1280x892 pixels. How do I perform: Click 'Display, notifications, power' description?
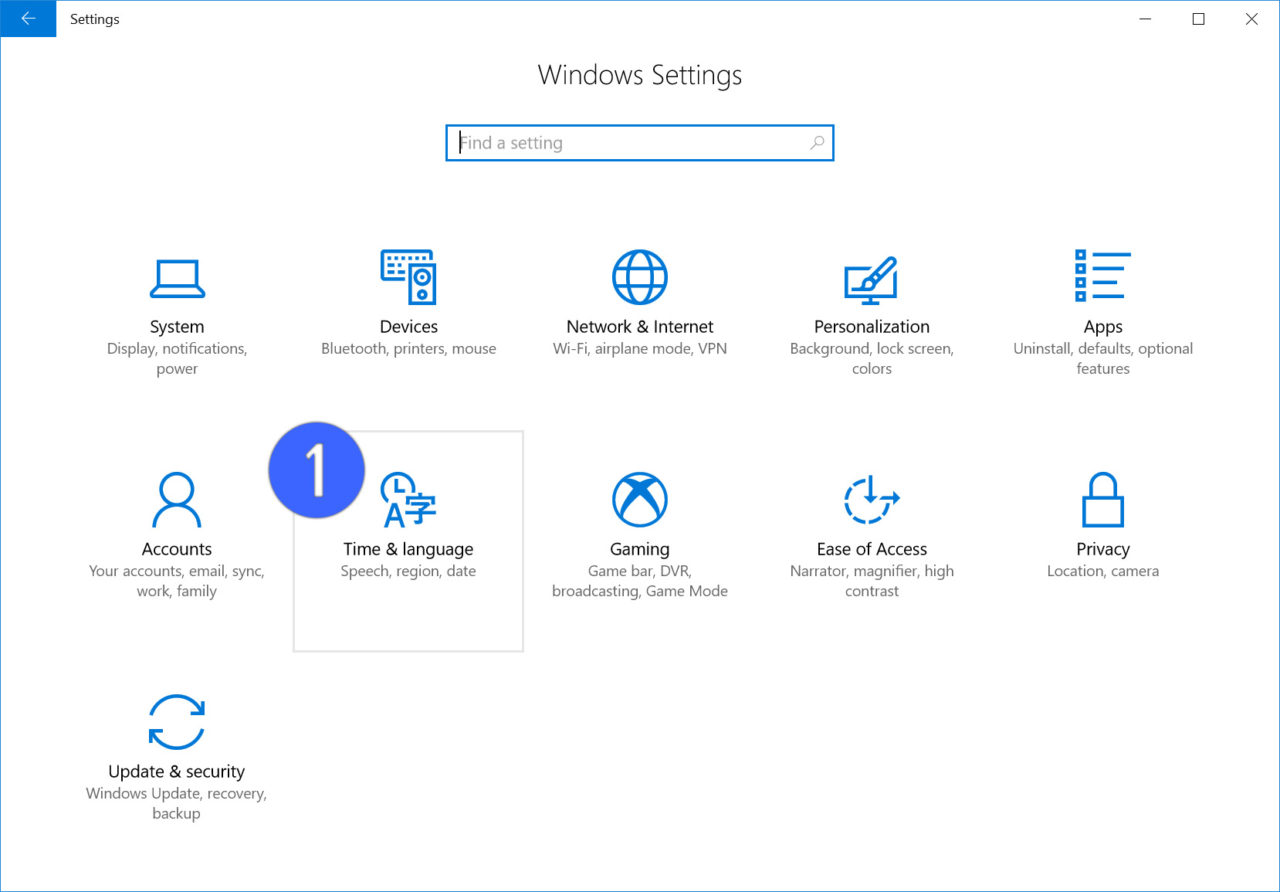tap(177, 358)
